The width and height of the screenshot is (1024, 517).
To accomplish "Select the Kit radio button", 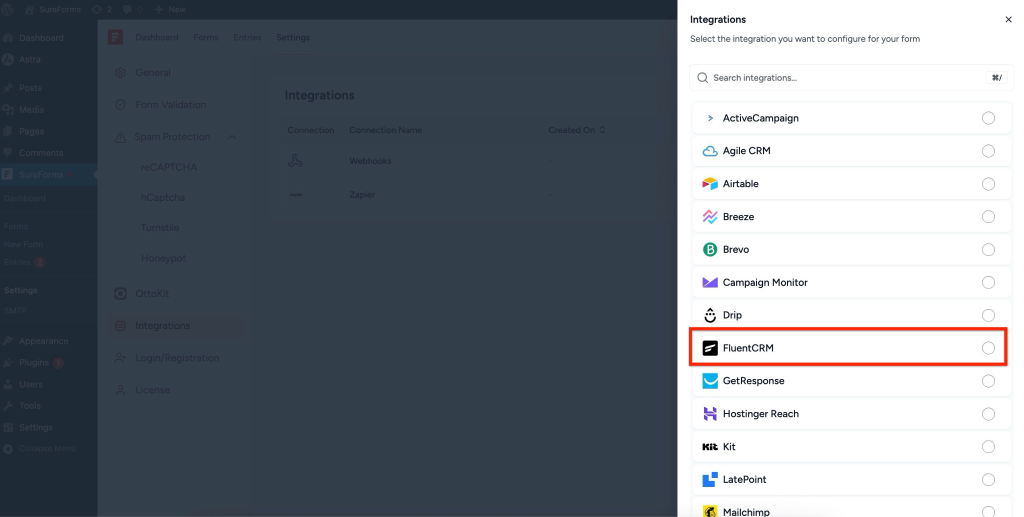I will (x=988, y=446).
